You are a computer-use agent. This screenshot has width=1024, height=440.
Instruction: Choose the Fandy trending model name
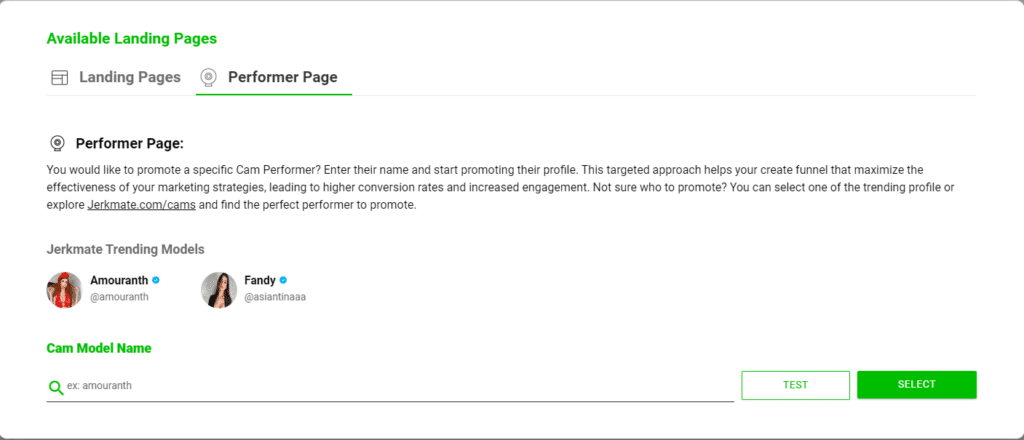[259, 281]
